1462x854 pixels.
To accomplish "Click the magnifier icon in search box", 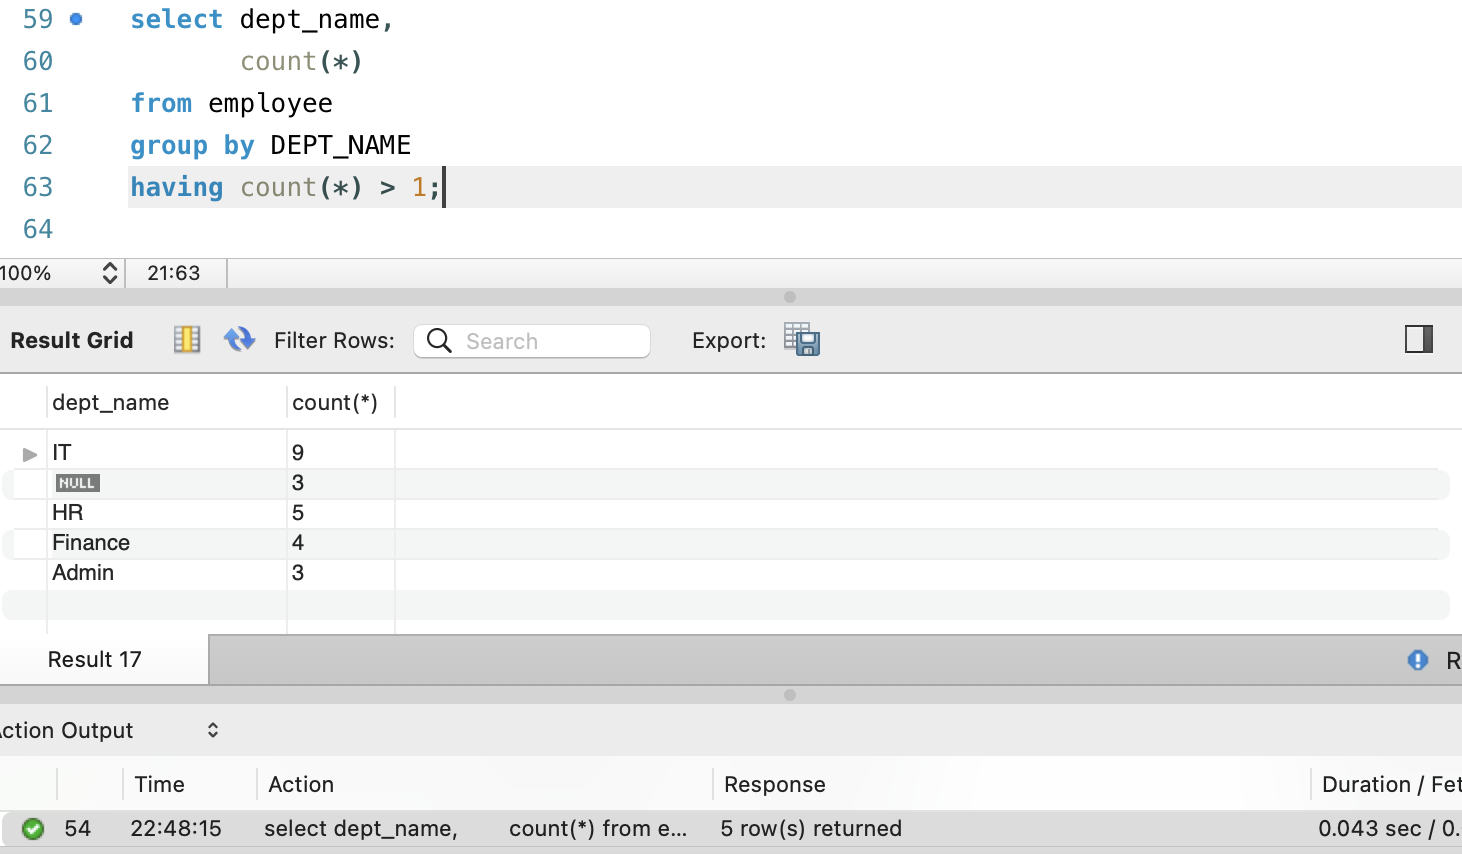I will click(439, 341).
